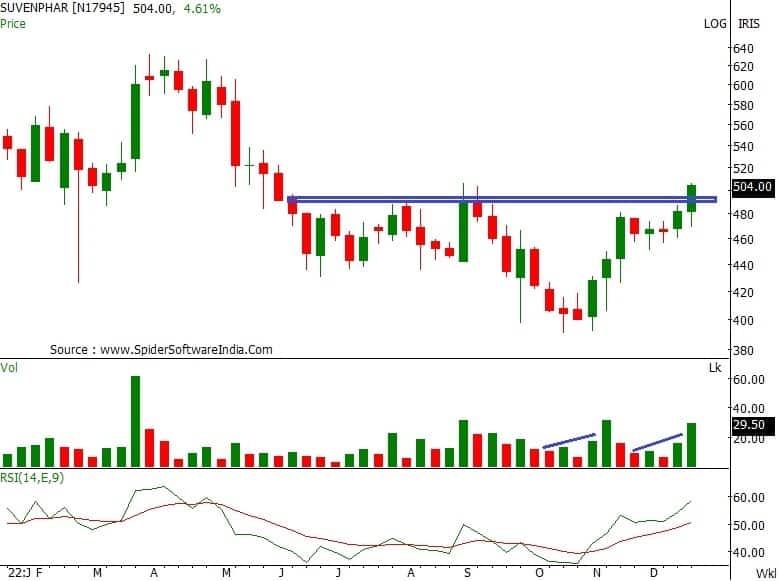Click the 520 price axis label
The image size is (779, 581).
[743, 168]
